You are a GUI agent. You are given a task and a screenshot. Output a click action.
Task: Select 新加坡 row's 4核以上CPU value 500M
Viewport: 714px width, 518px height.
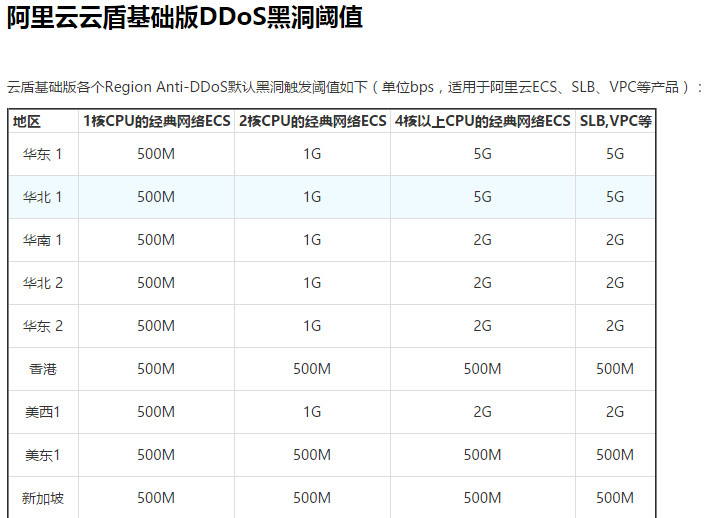click(482, 498)
